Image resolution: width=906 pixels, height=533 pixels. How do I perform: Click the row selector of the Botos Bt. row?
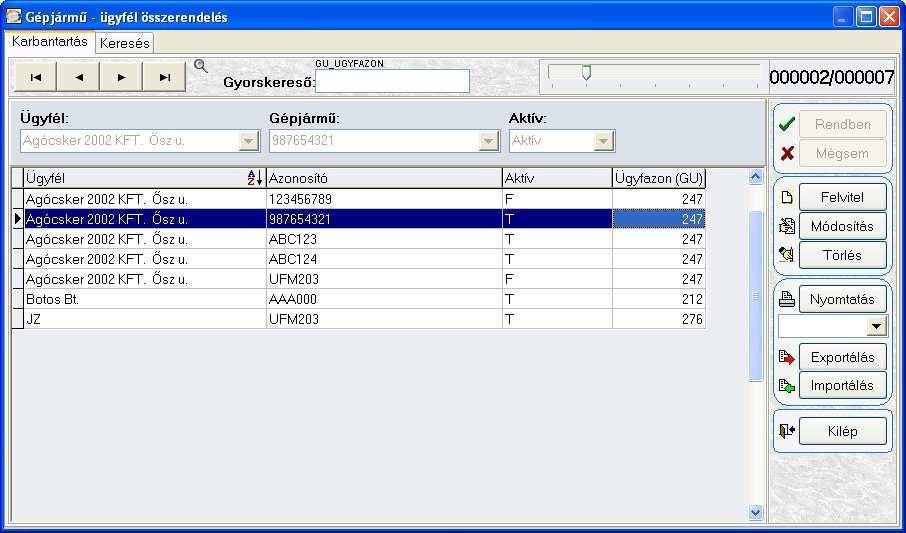coord(17,299)
